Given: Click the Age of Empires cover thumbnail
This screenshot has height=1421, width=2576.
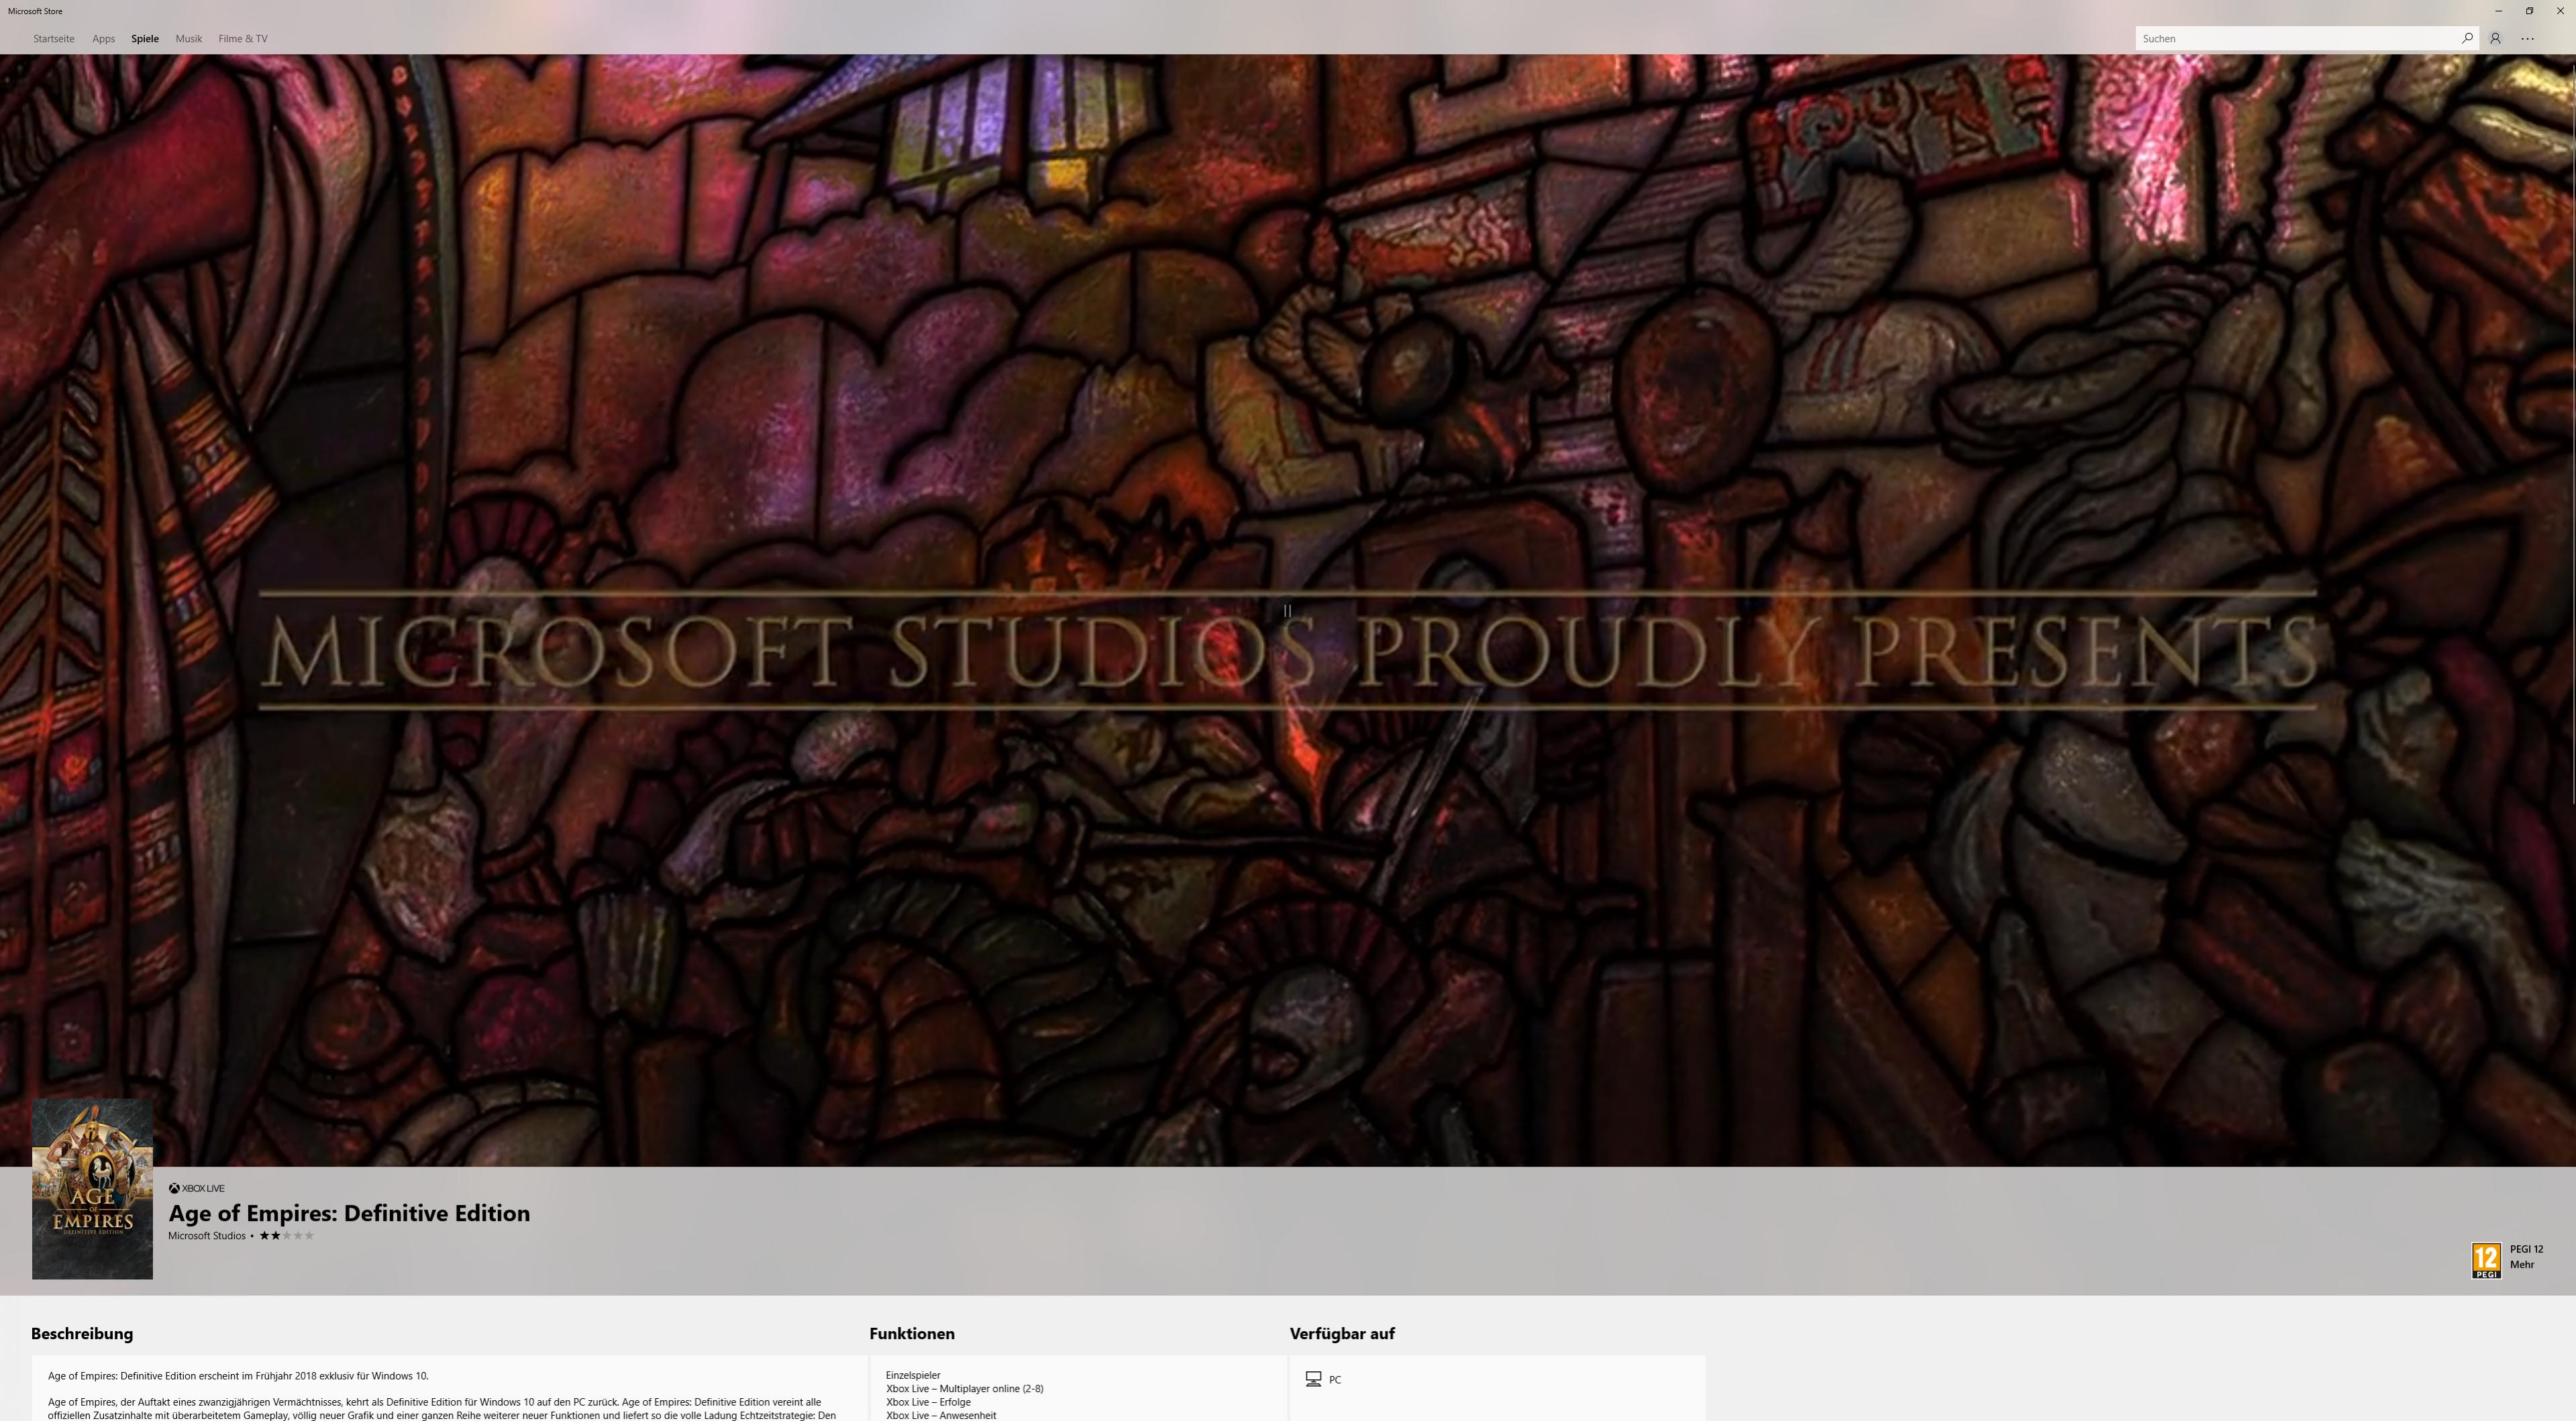Looking at the screenshot, I should tap(92, 1189).
